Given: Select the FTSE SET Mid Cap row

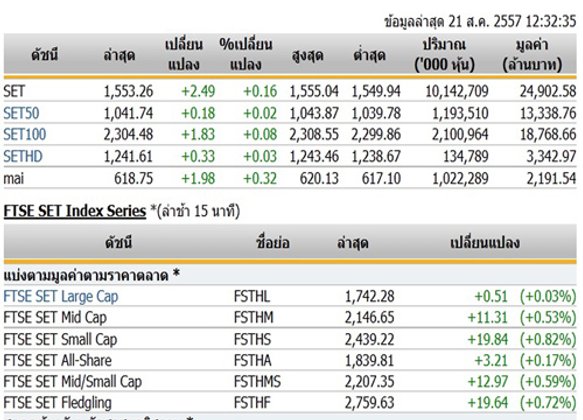Looking at the screenshot, I should click(290, 318).
